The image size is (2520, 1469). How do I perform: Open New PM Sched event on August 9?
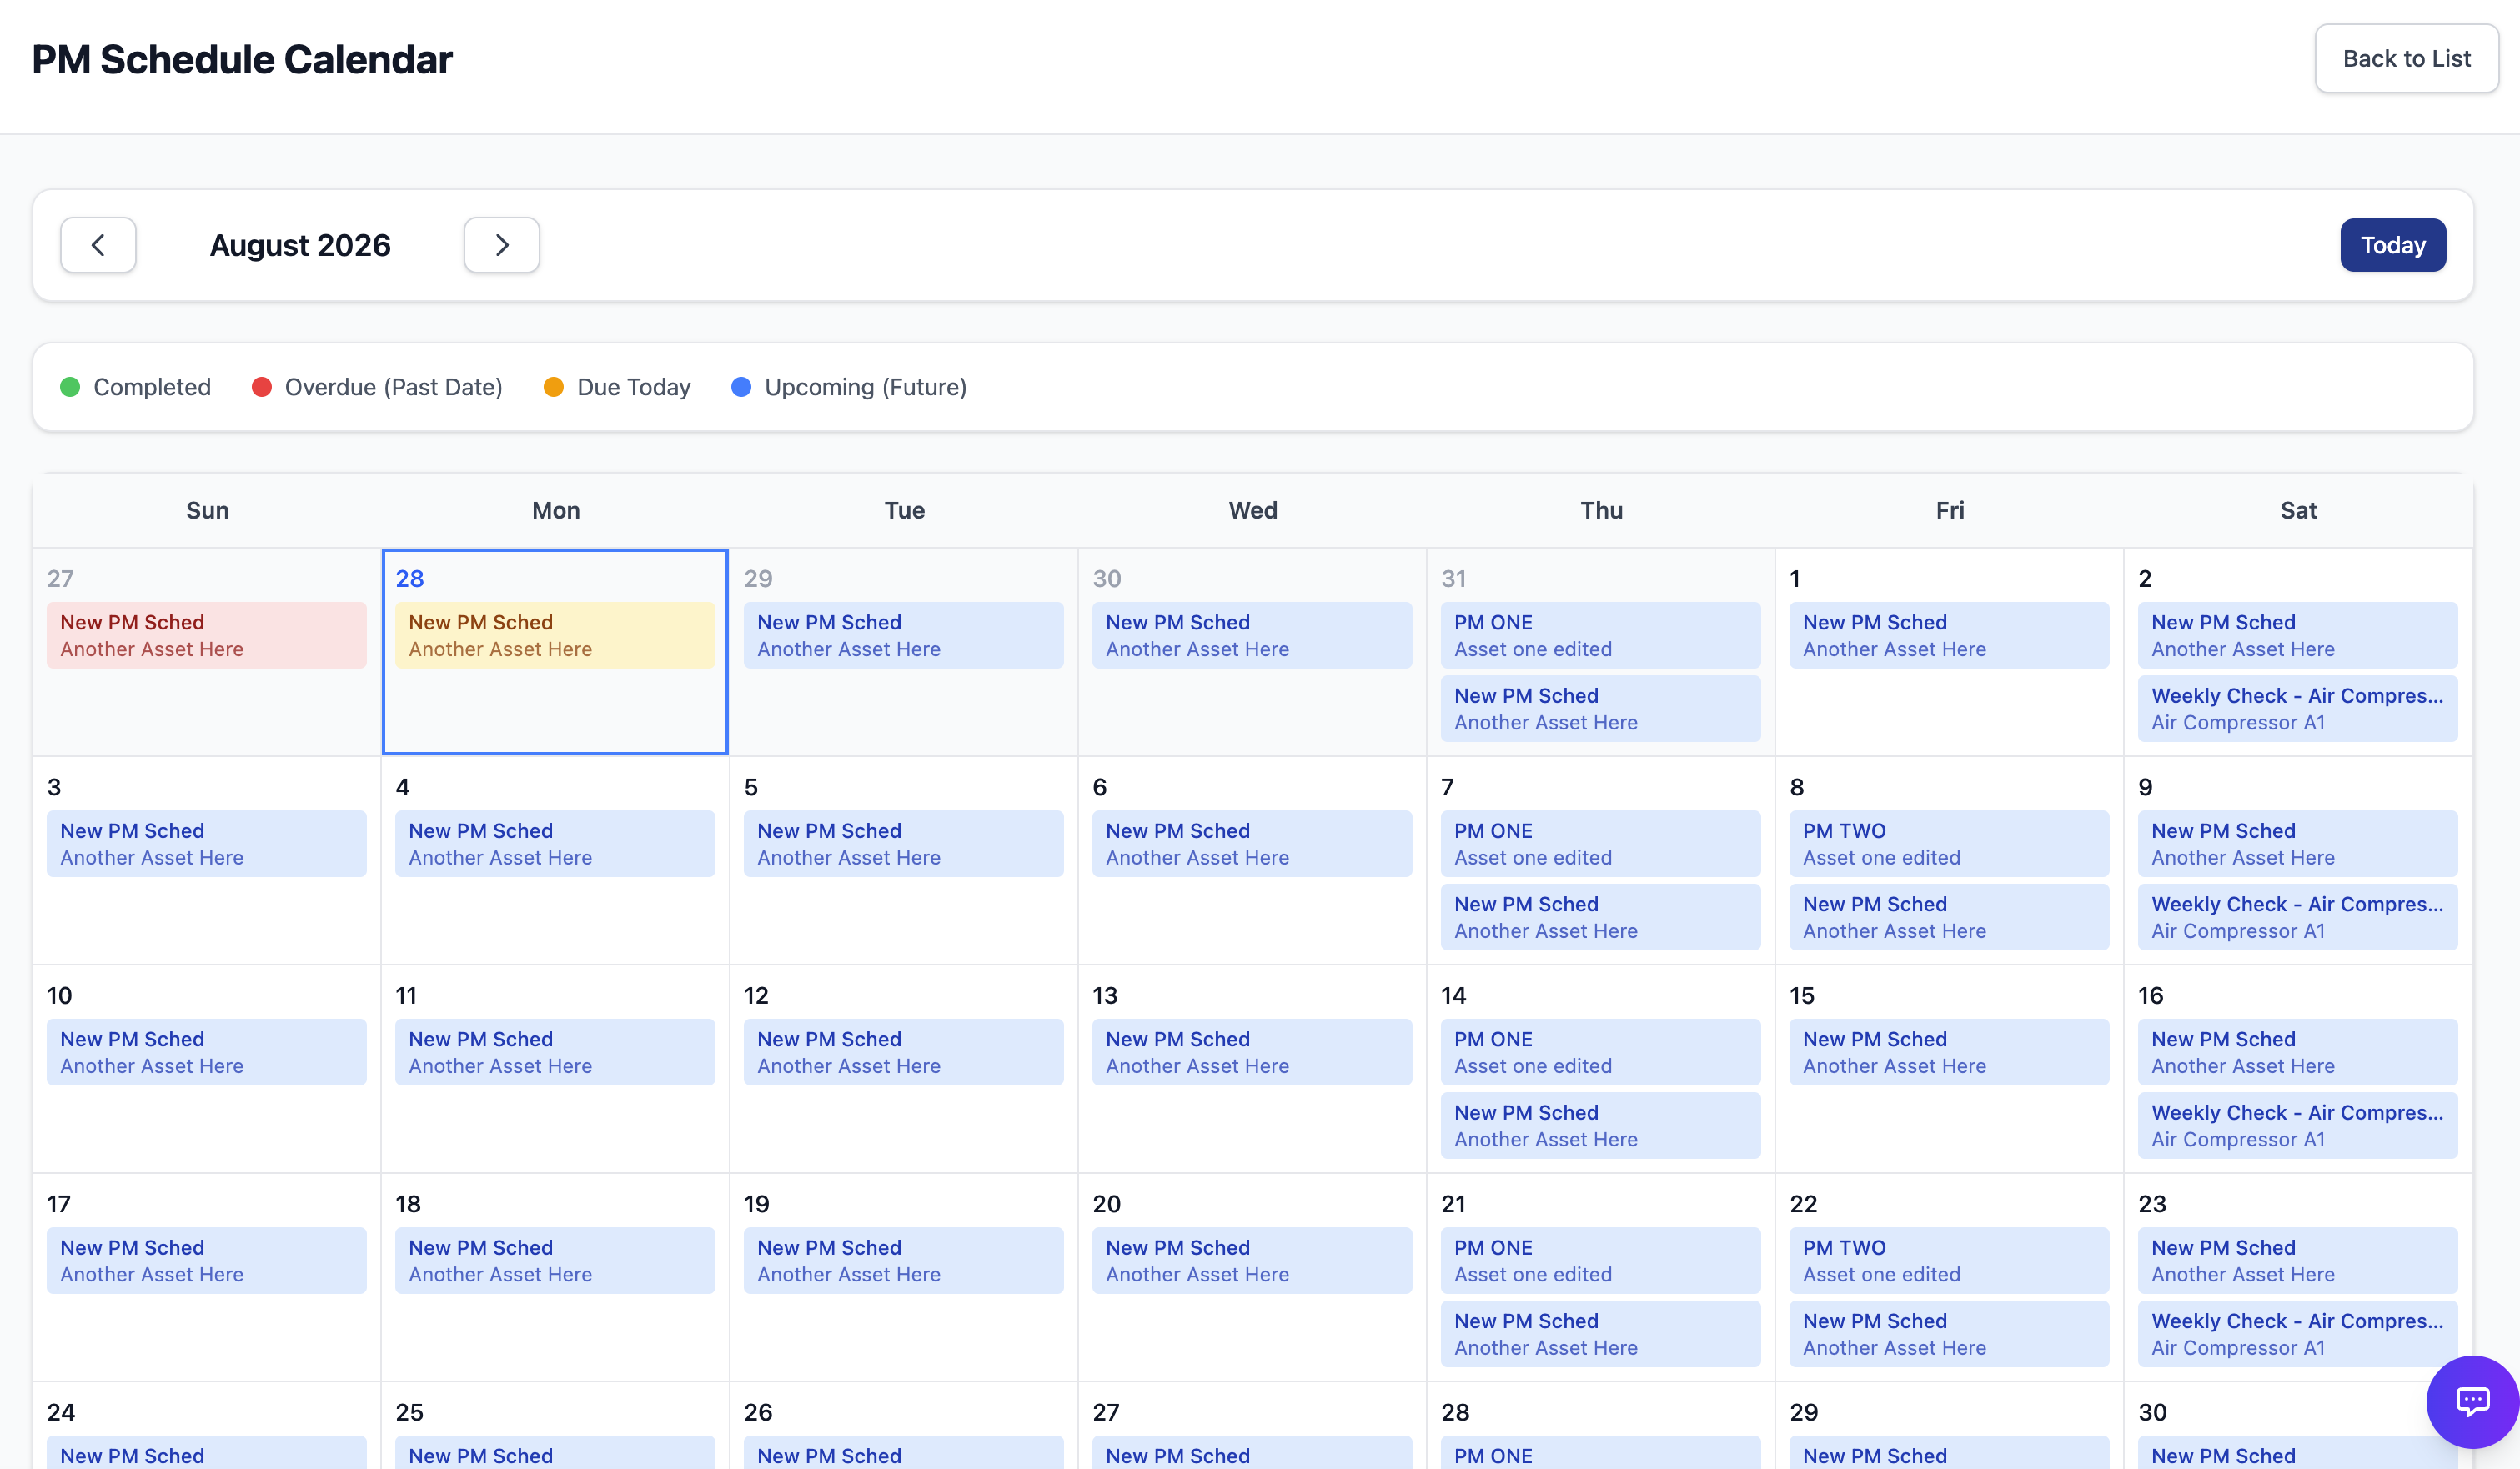point(2298,844)
